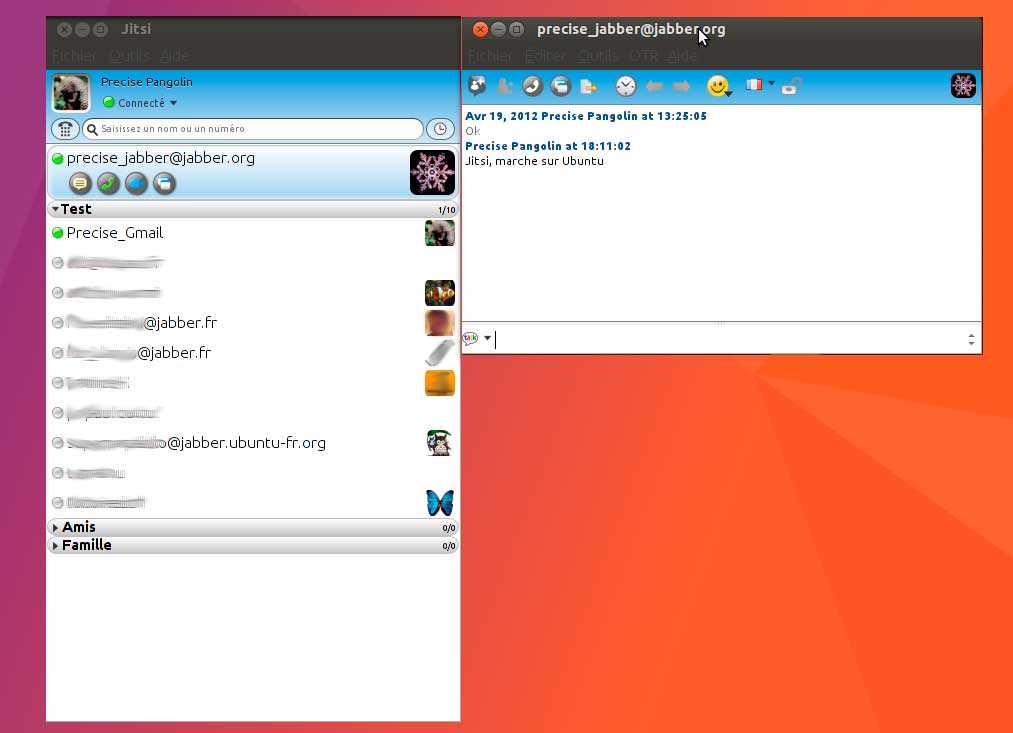The image size is (1013, 733).
Task: Click the invite contacts toolbar icon
Action: click(477, 87)
